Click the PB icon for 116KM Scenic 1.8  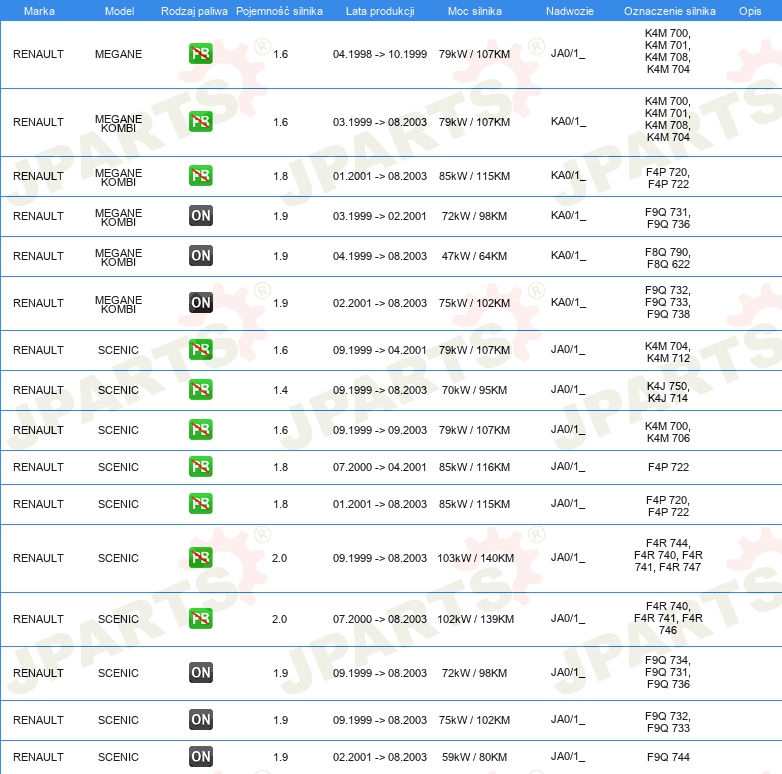click(x=201, y=467)
